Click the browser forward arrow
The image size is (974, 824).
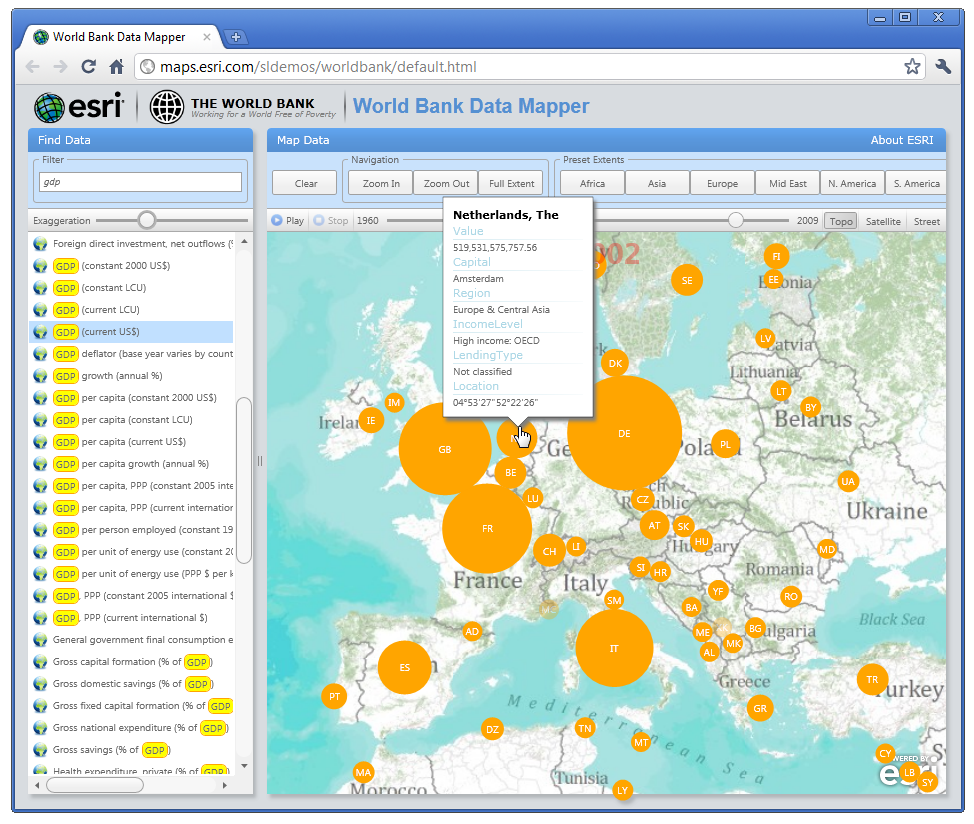point(60,66)
